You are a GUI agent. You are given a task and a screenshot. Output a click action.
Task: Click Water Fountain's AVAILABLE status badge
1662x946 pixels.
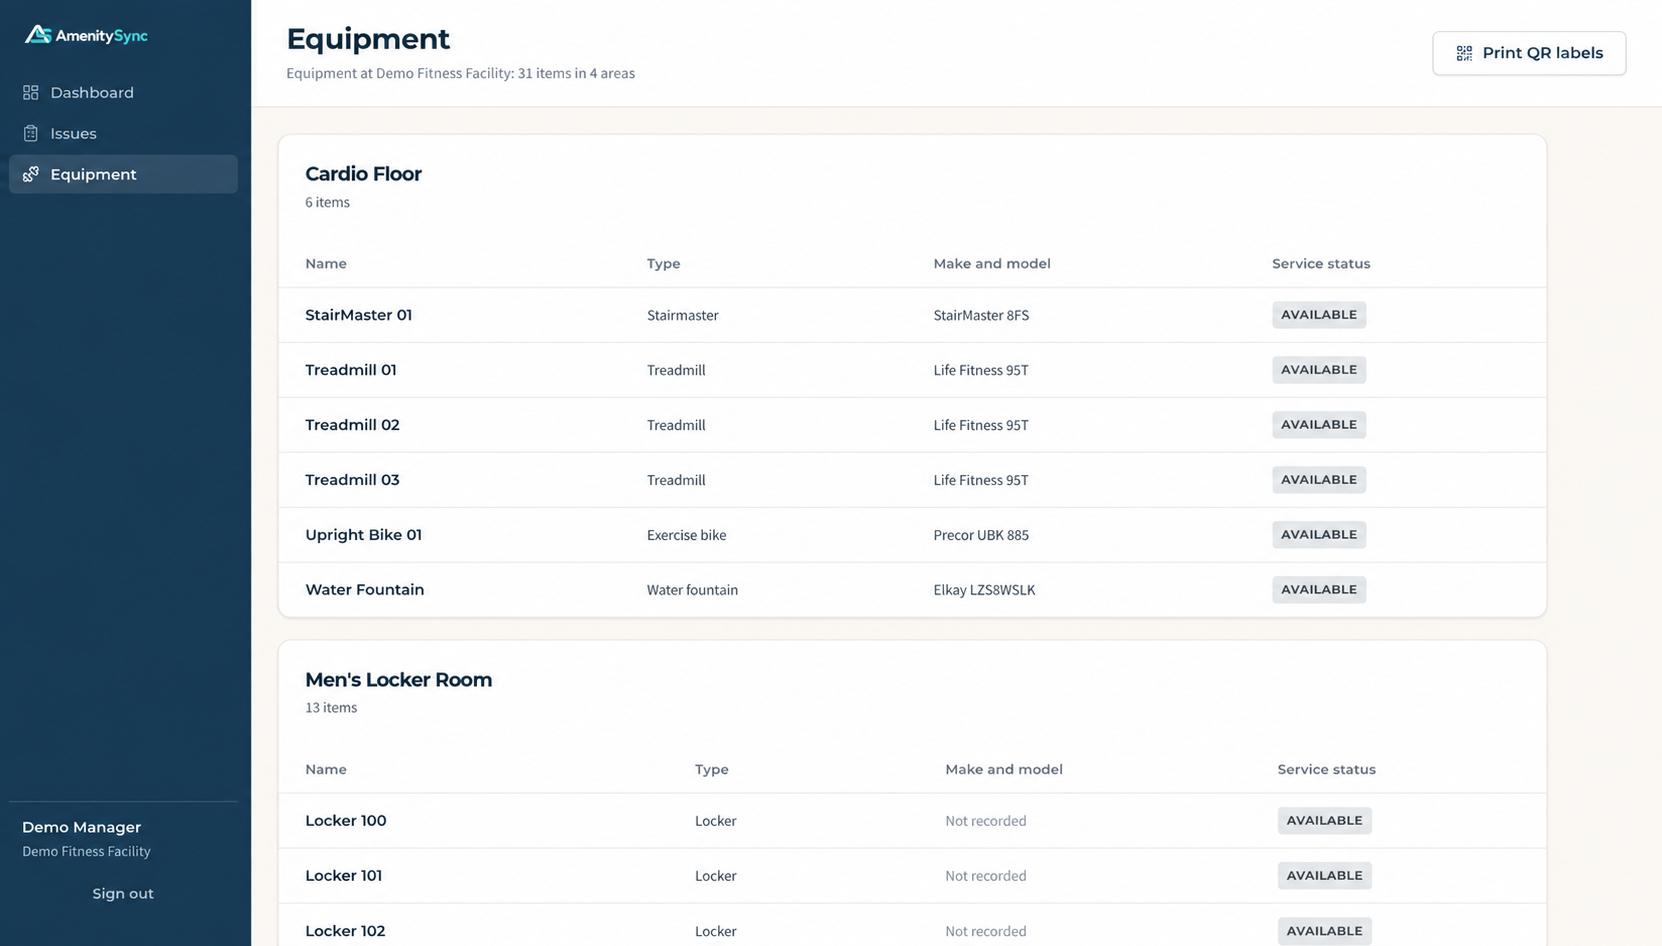[1319, 590]
